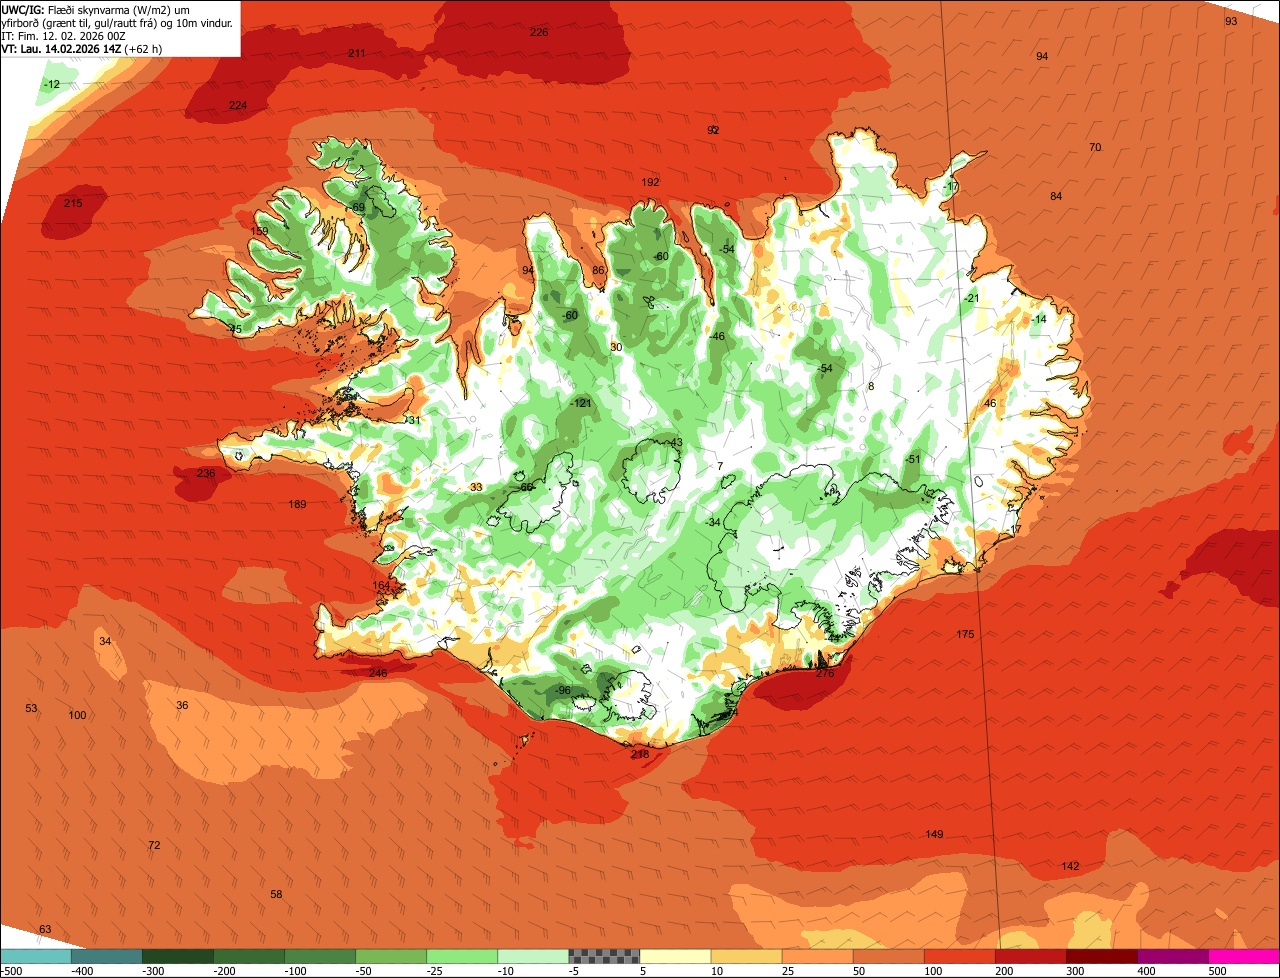
Task: Click the map value 142 in the bottom right
Action: point(1071,866)
